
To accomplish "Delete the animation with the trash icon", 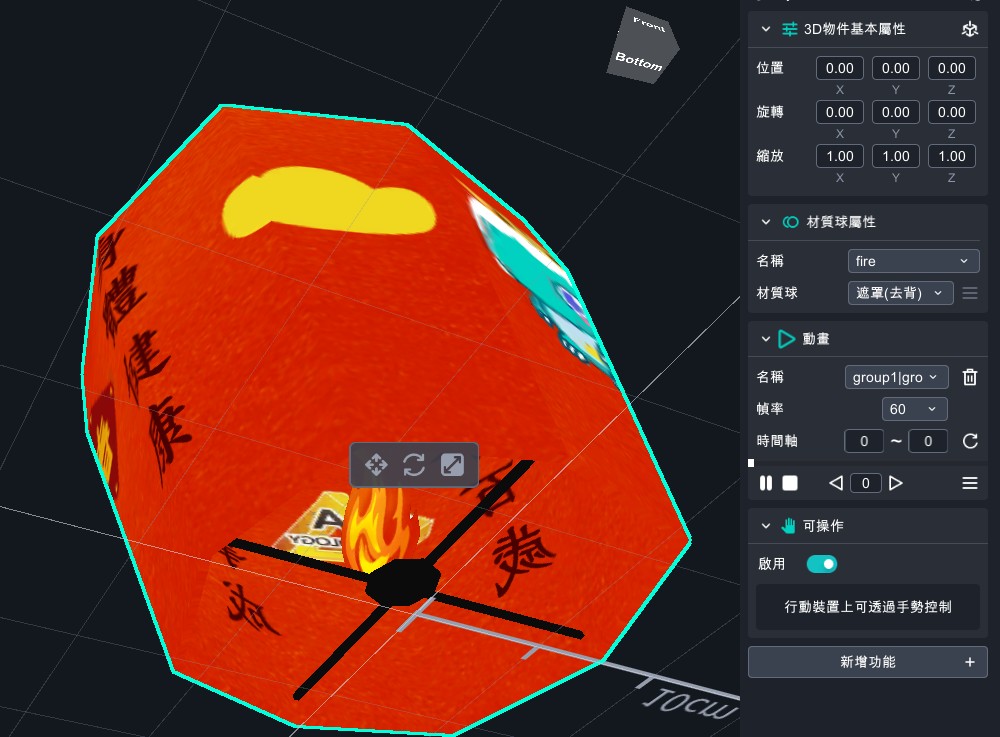I will (969, 377).
